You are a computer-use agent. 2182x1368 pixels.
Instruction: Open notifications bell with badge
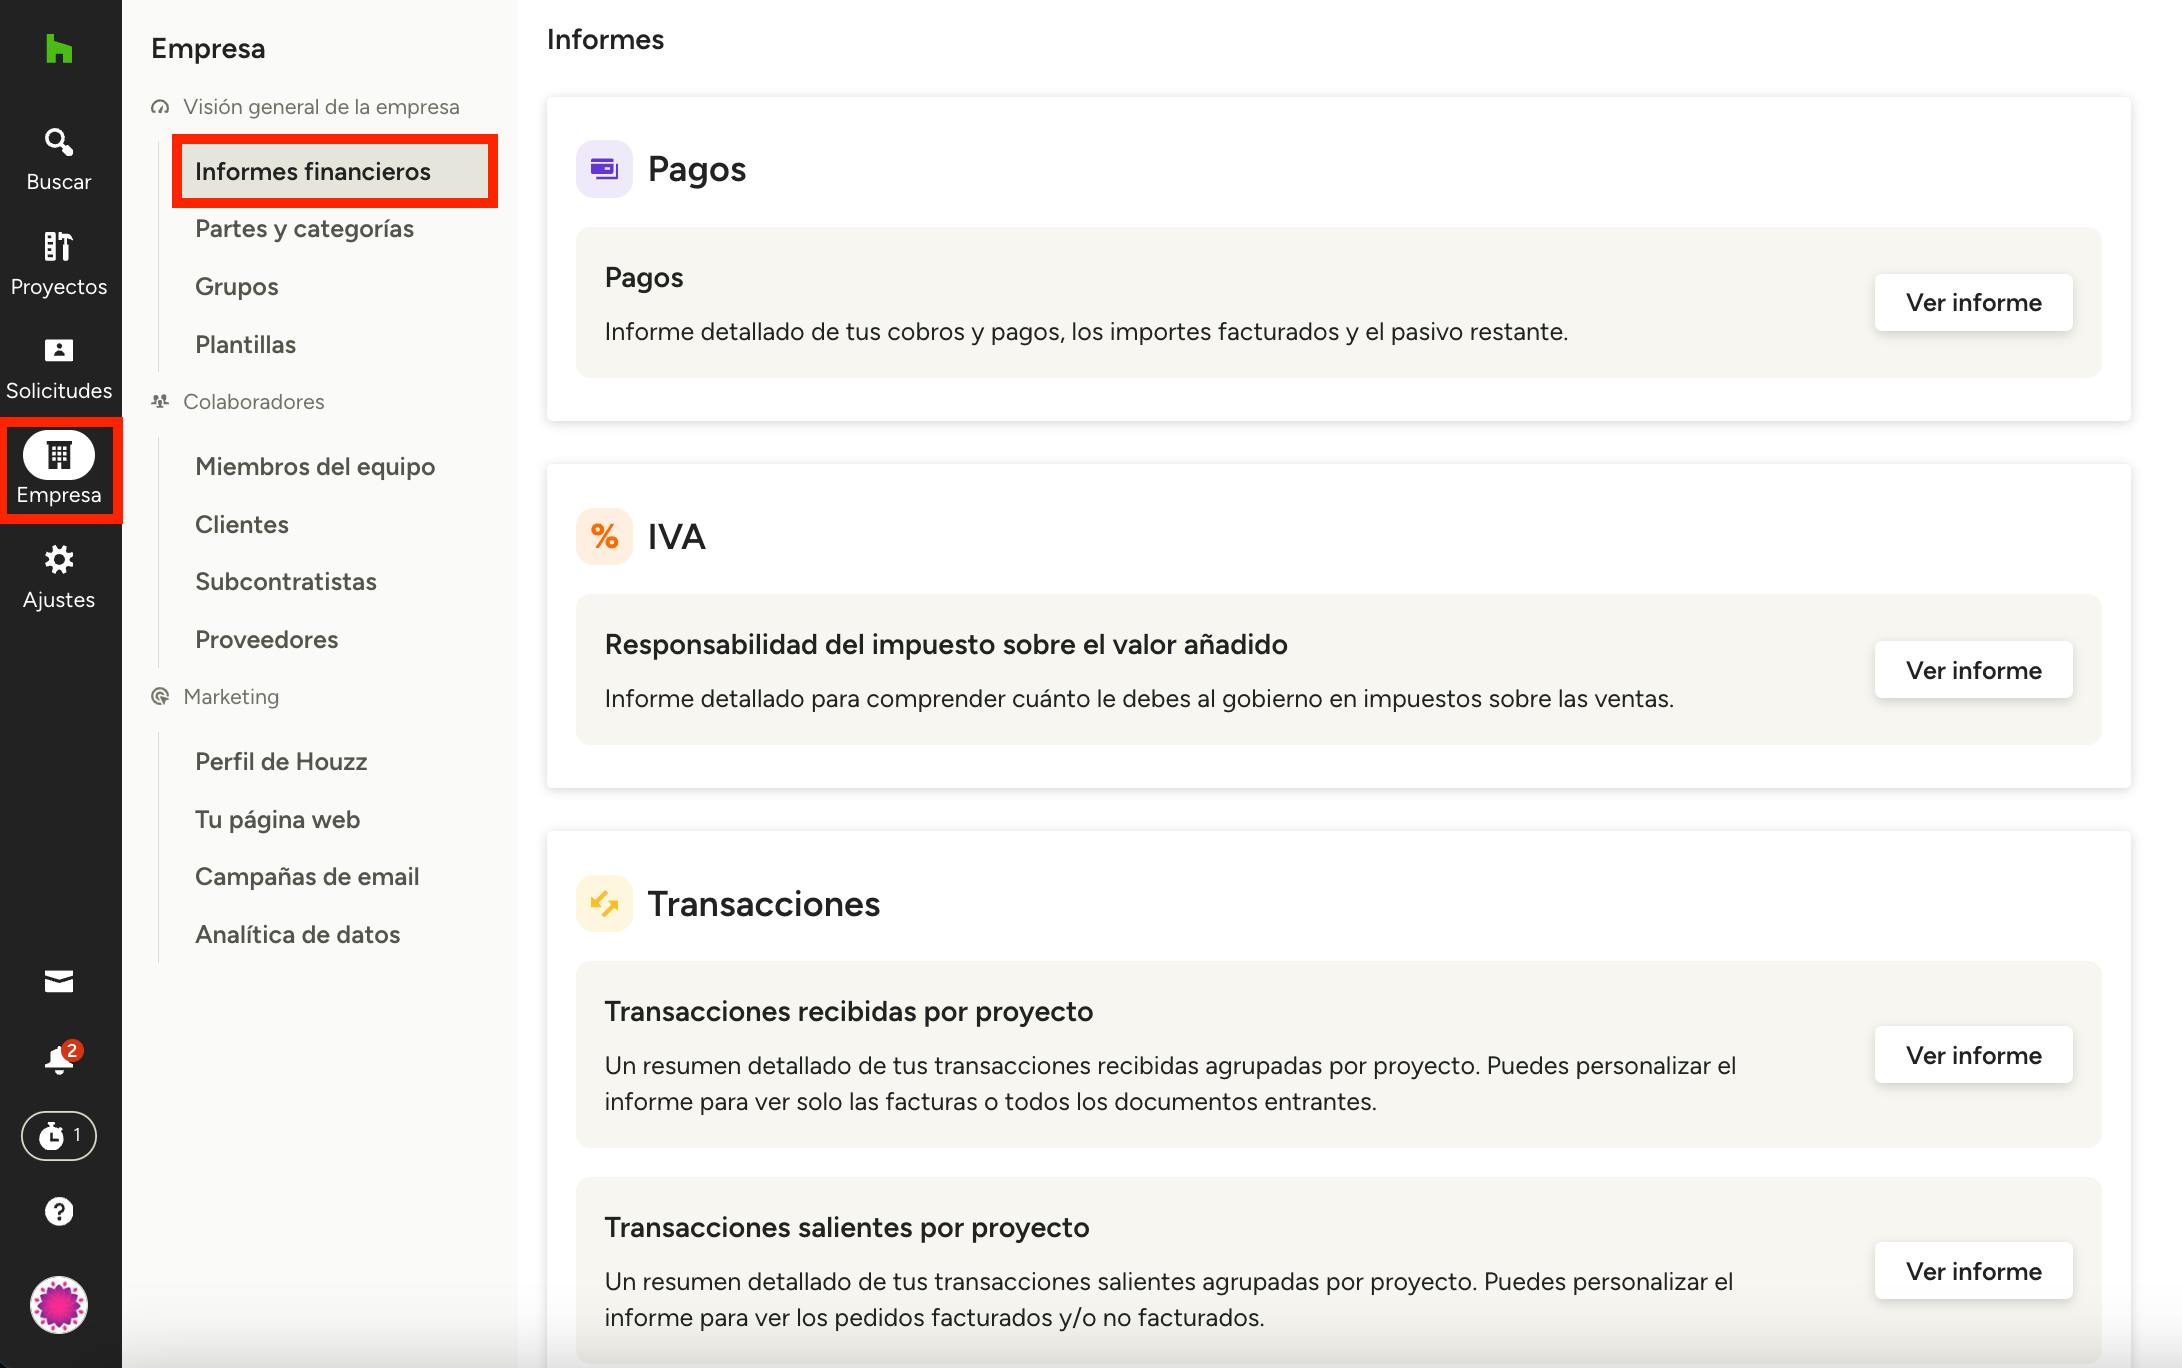59,1059
